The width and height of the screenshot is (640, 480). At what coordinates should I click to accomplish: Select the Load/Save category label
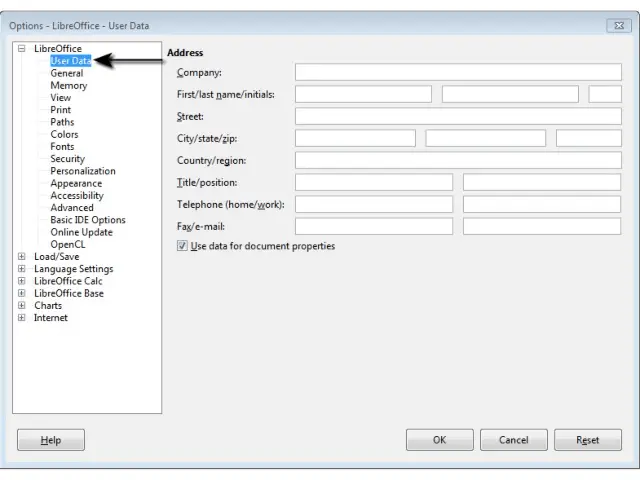click(57, 257)
